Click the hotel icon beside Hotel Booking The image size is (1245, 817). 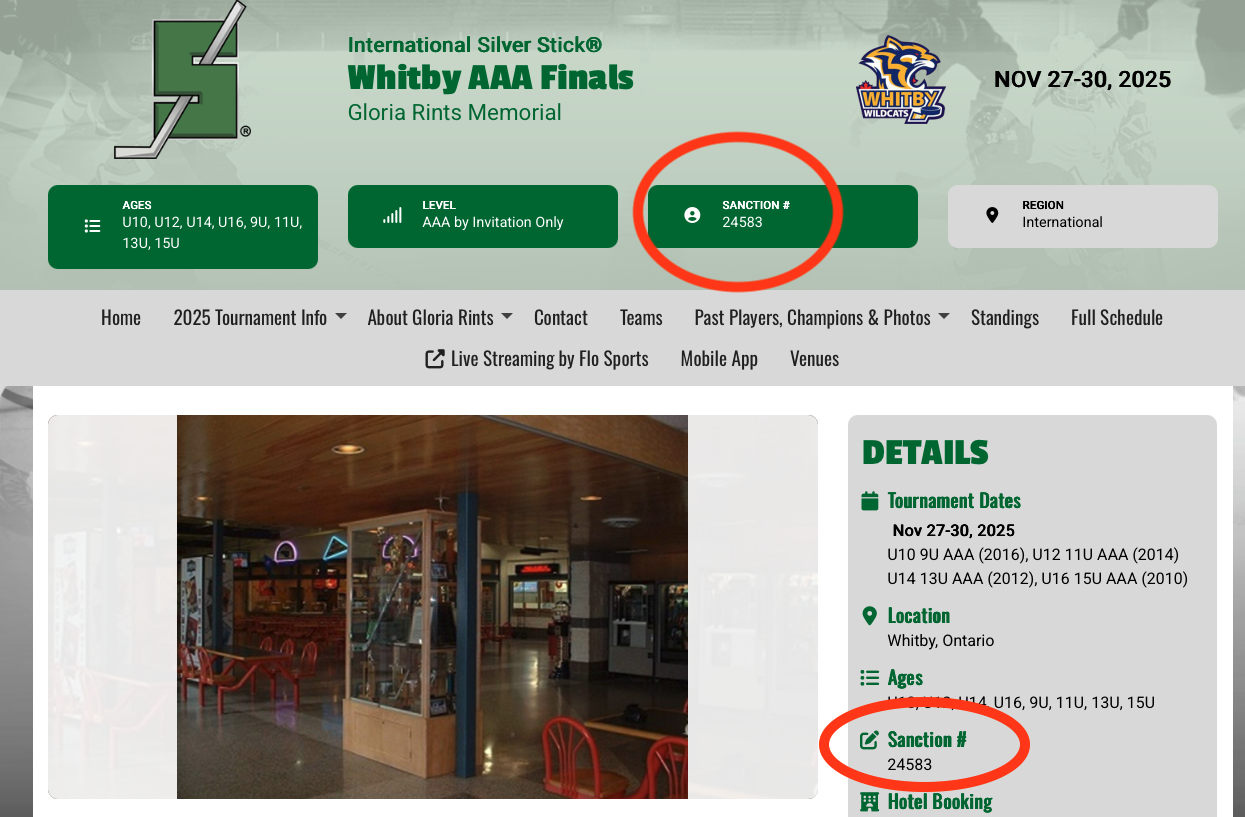(x=870, y=802)
